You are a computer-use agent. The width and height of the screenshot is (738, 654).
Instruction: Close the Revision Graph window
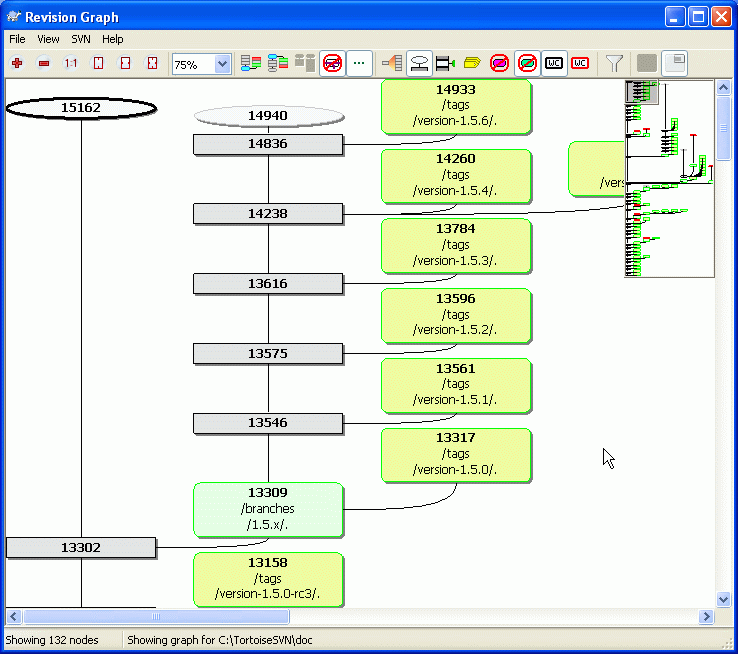tap(722, 17)
